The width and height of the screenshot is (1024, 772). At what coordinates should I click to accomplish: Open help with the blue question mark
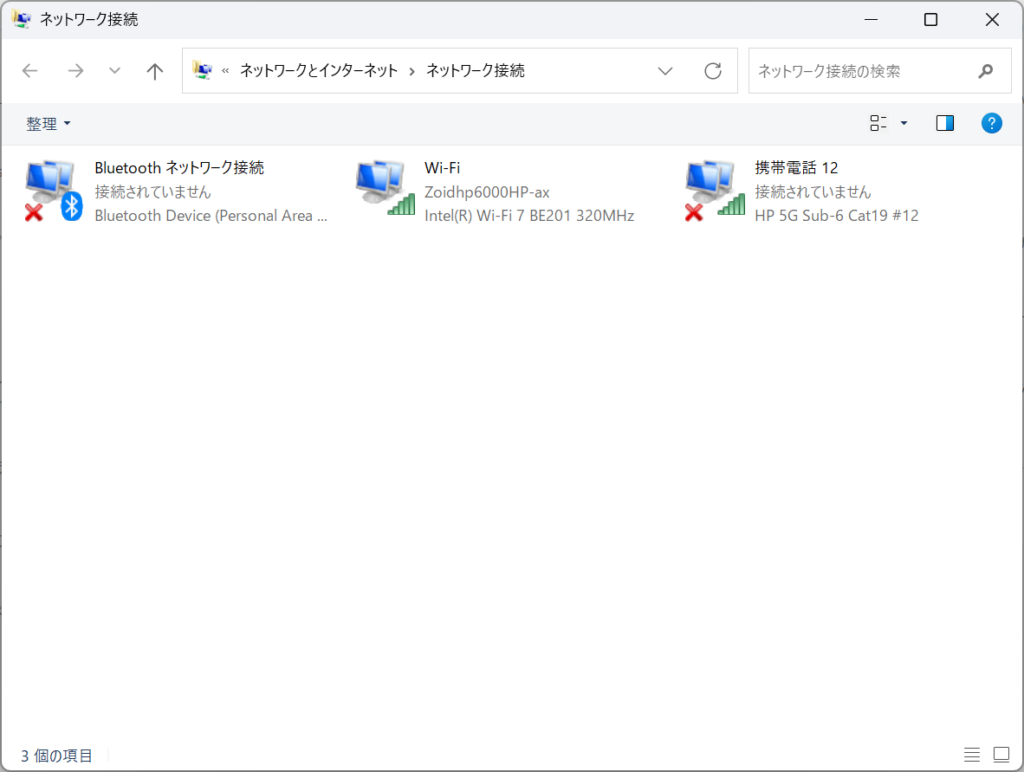[x=991, y=123]
